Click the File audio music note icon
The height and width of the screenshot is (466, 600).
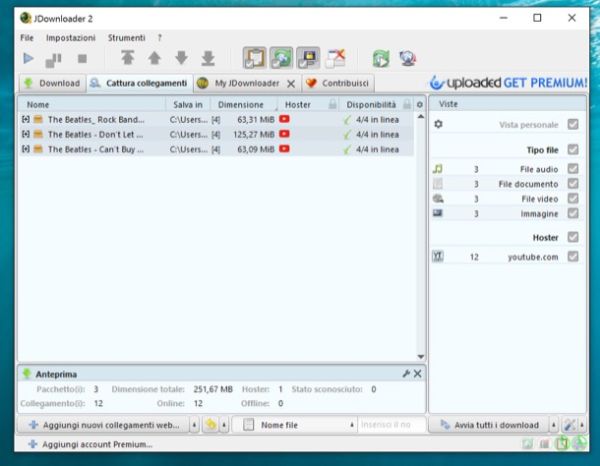(x=438, y=169)
